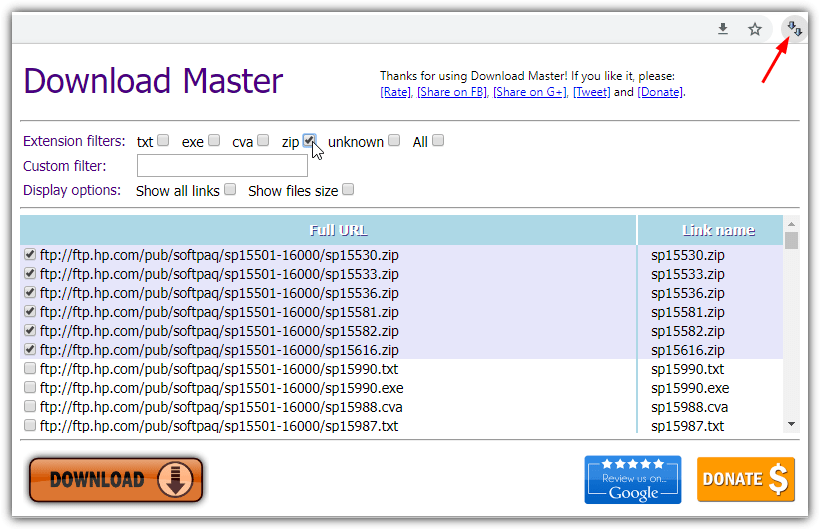Click the list scrollbar down arrow
The image size is (820, 529).
point(791,424)
